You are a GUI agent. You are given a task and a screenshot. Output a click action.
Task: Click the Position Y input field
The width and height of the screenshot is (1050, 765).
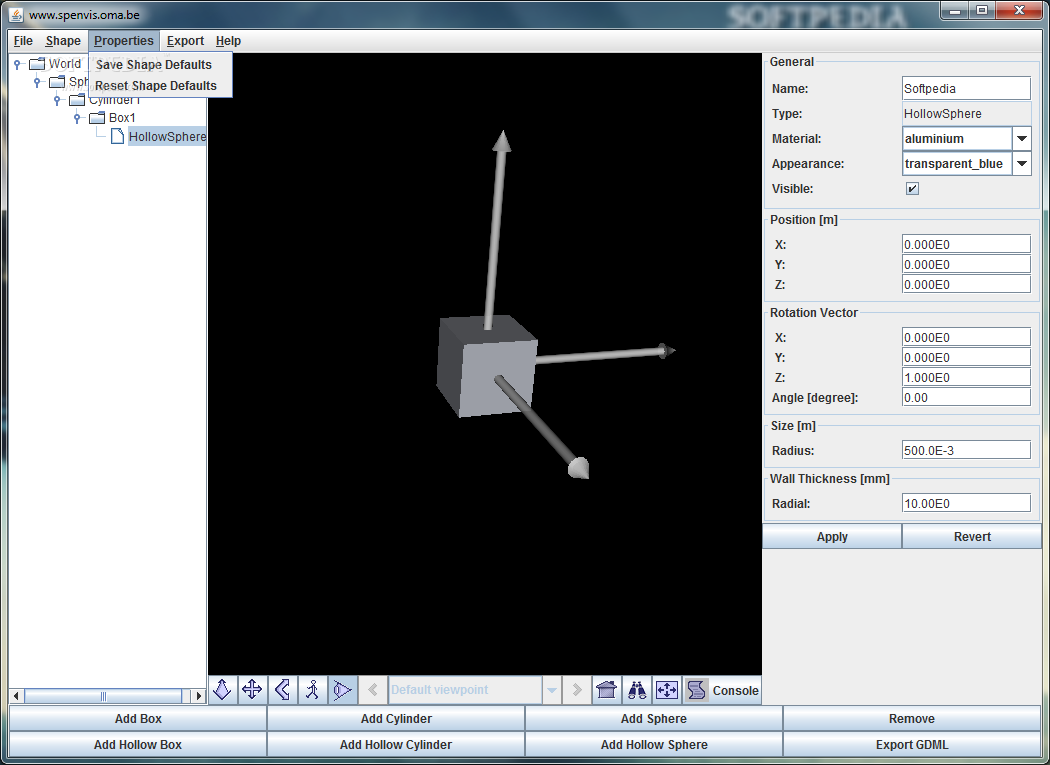click(x=966, y=265)
